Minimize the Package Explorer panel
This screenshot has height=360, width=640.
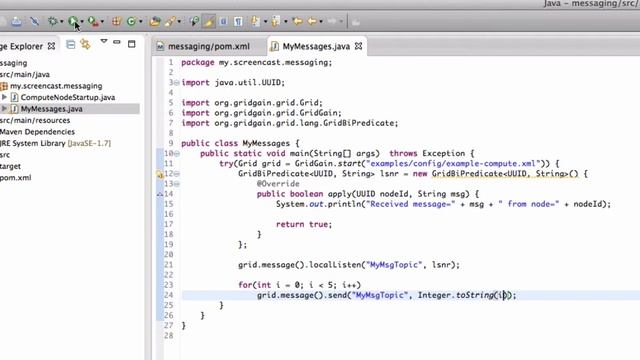(x=117, y=42)
